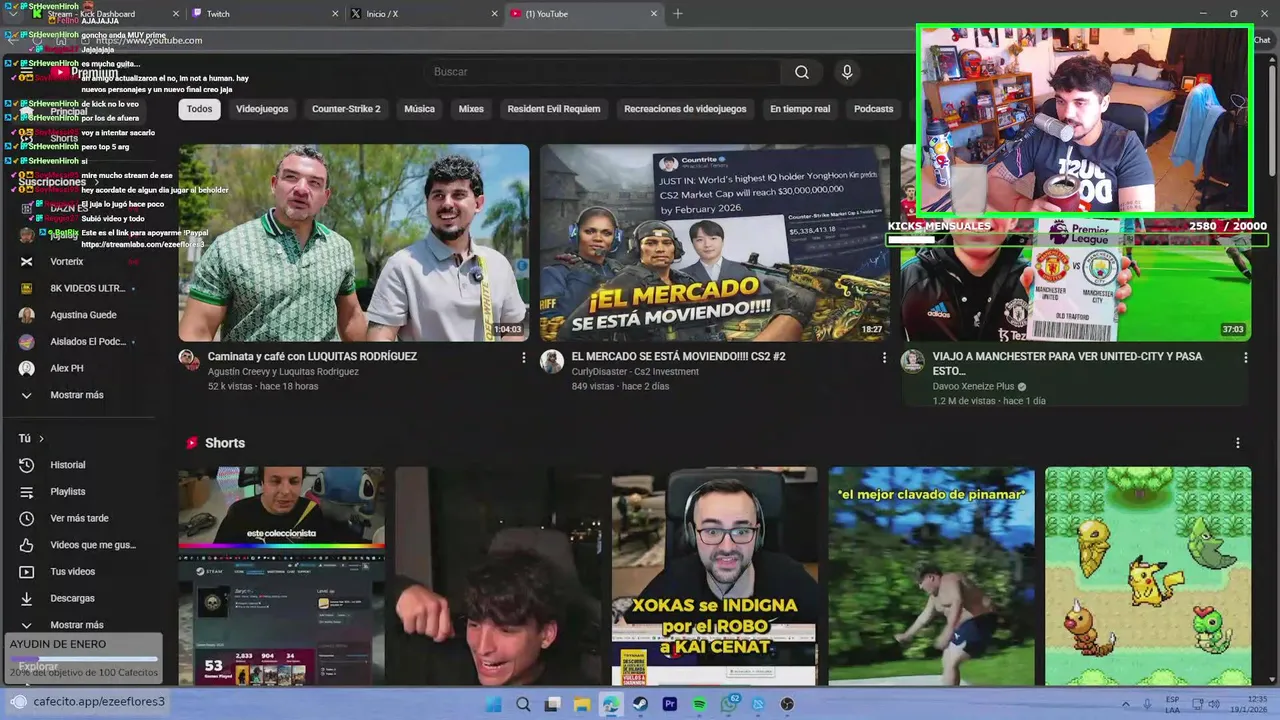
Task: Open three-dot menu for VIAJO A MANCHESTER video
Action: [1245, 357]
